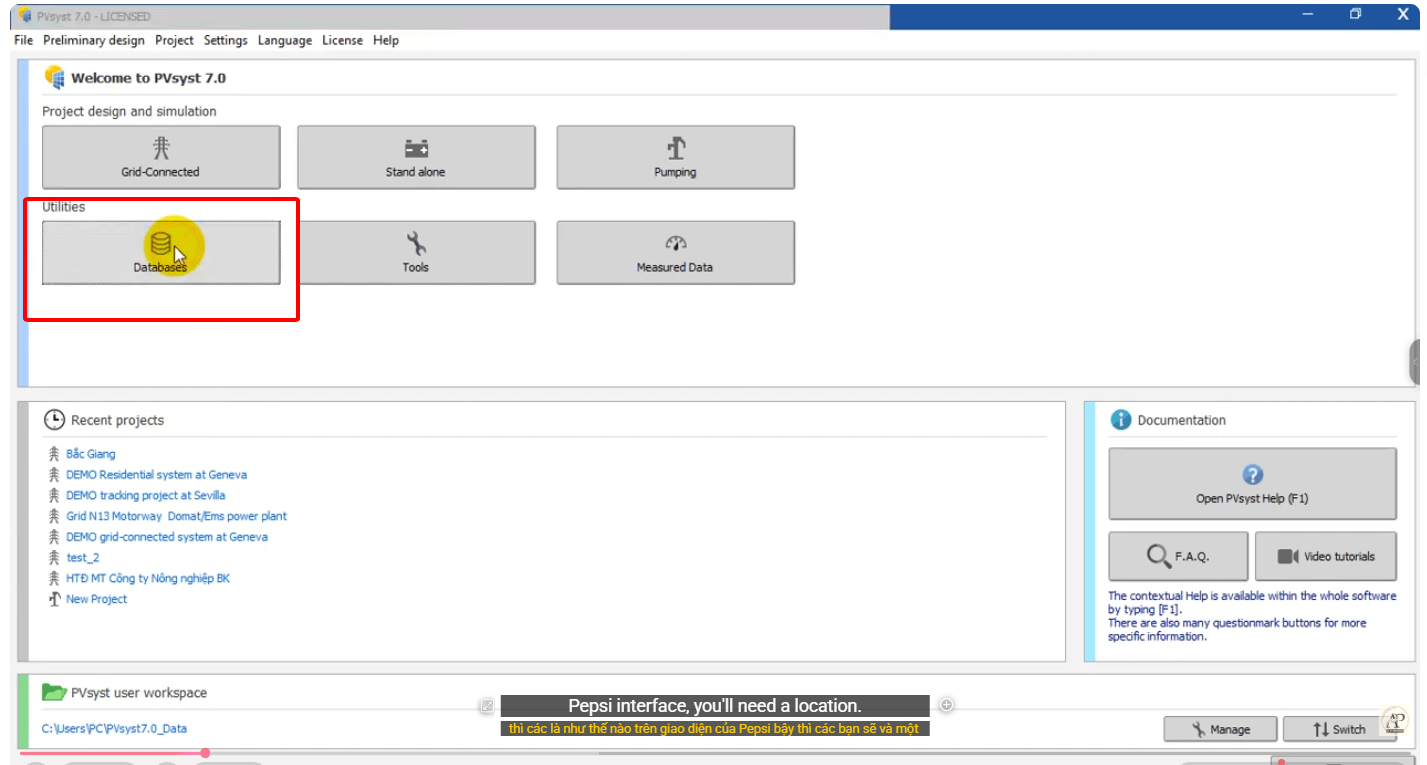Viewport: 1427px width, 765px height.
Task: Open the Tools utility
Action: click(x=416, y=252)
